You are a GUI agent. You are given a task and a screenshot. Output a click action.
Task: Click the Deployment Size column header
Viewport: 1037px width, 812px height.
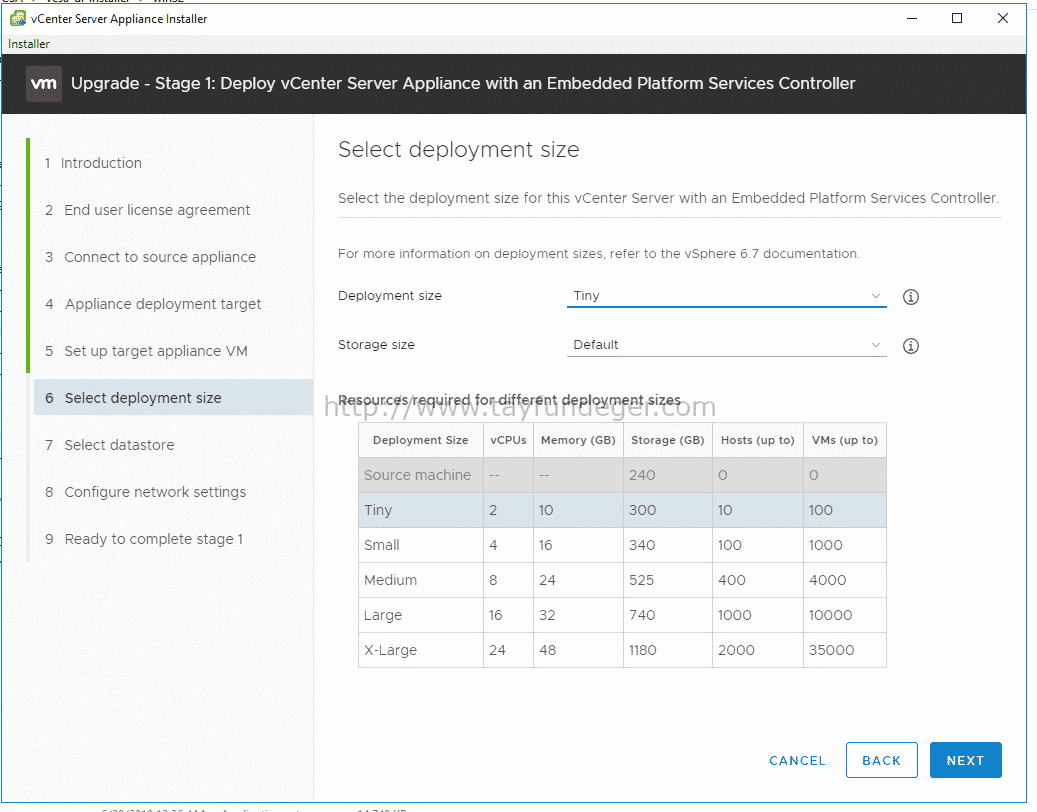pos(421,440)
